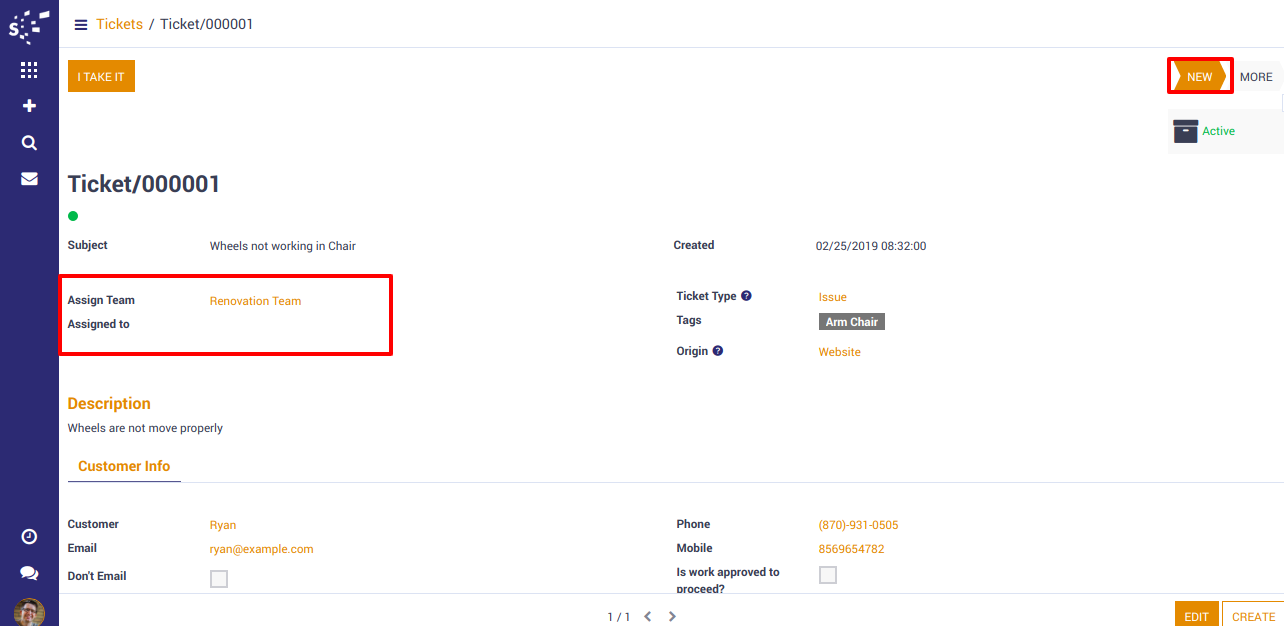
Task: Go to previous record arrow
Action: [647, 617]
